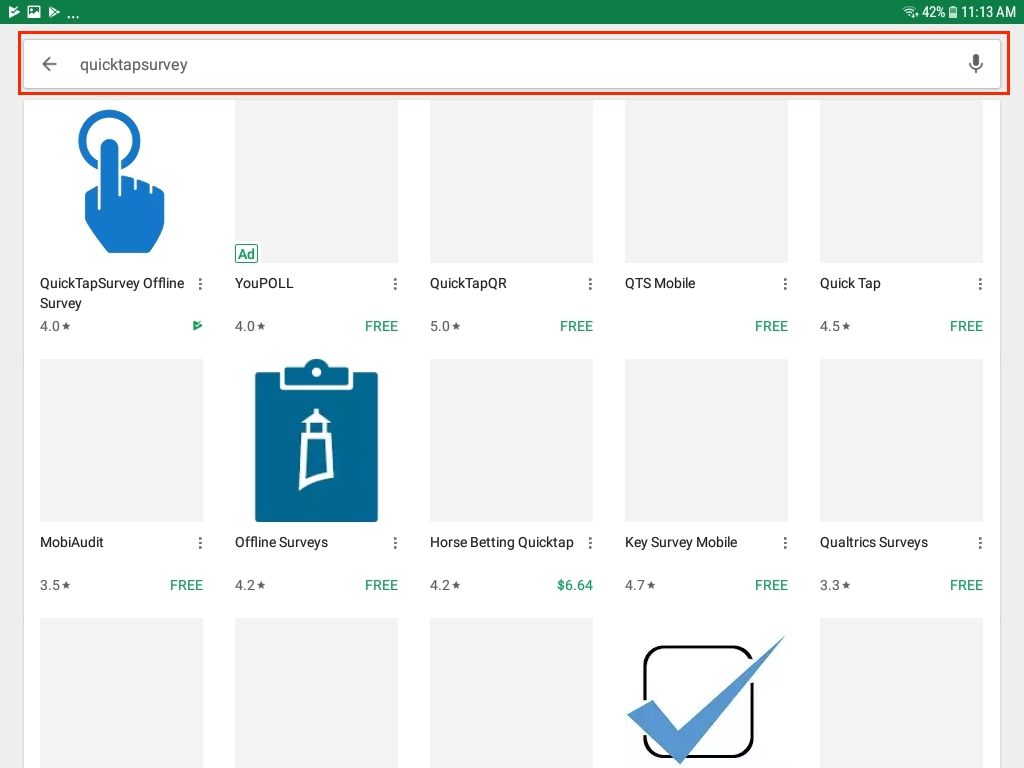This screenshot has width=1024, height=768.
Task: Tap the battery icon in status bar
Action: point(953,12)
